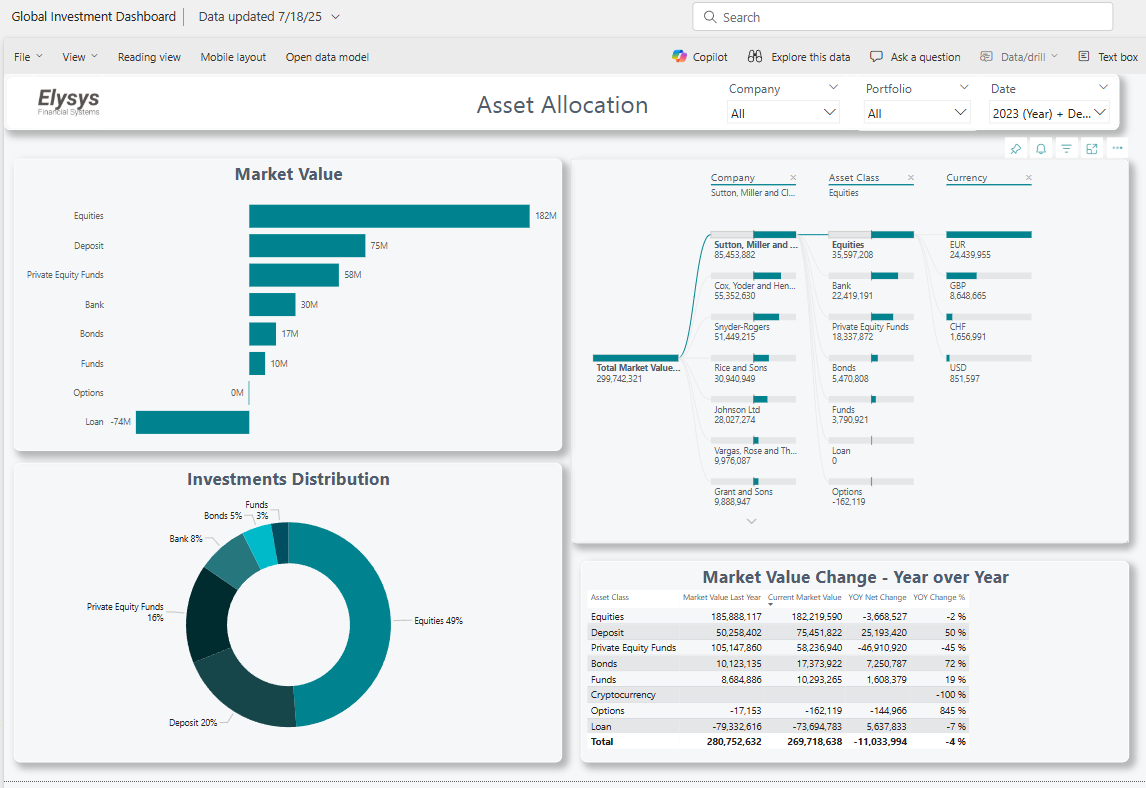
Task: Open the visual filters icon
Action: [1066, 148]
